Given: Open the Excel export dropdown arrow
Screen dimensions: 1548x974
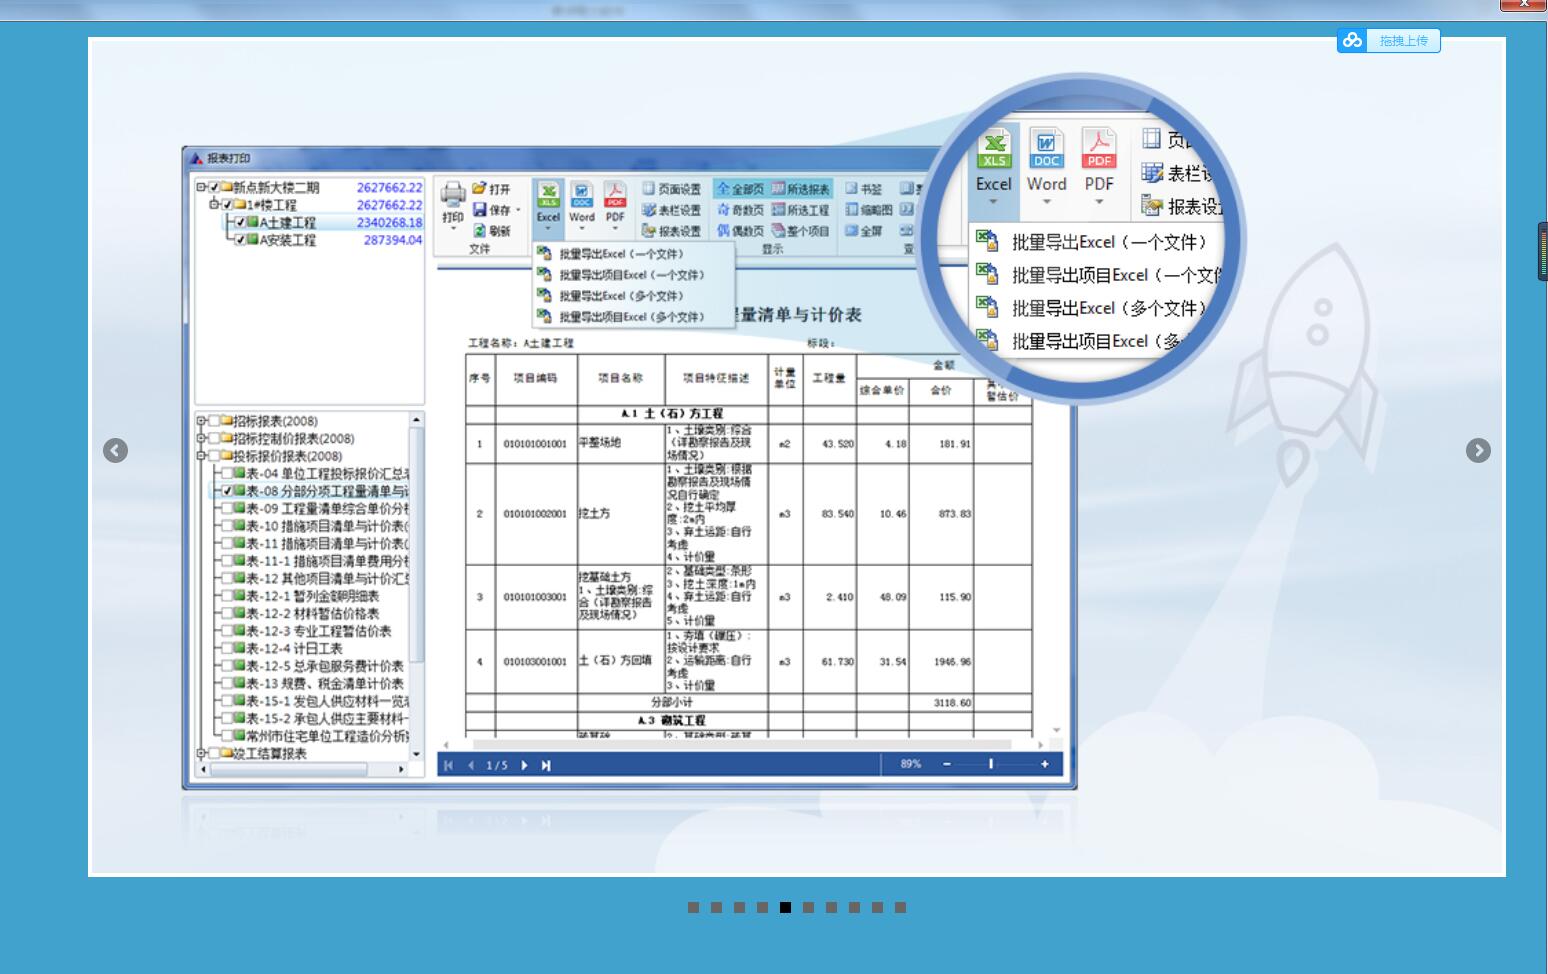Looking at the screenshot, I should (x=550, y=228).
